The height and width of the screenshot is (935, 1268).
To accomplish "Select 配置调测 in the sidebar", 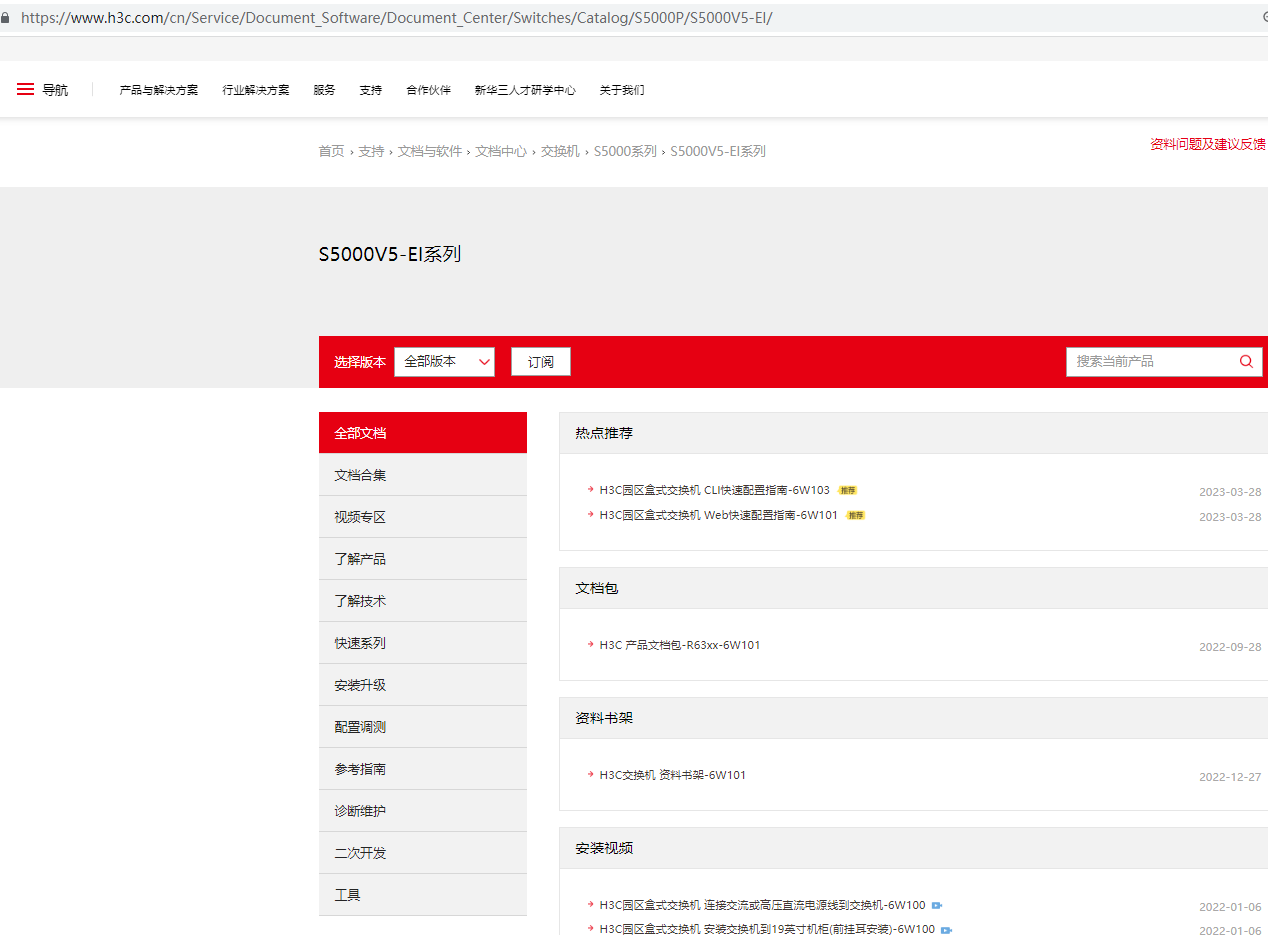I will (x=423, y=727).
